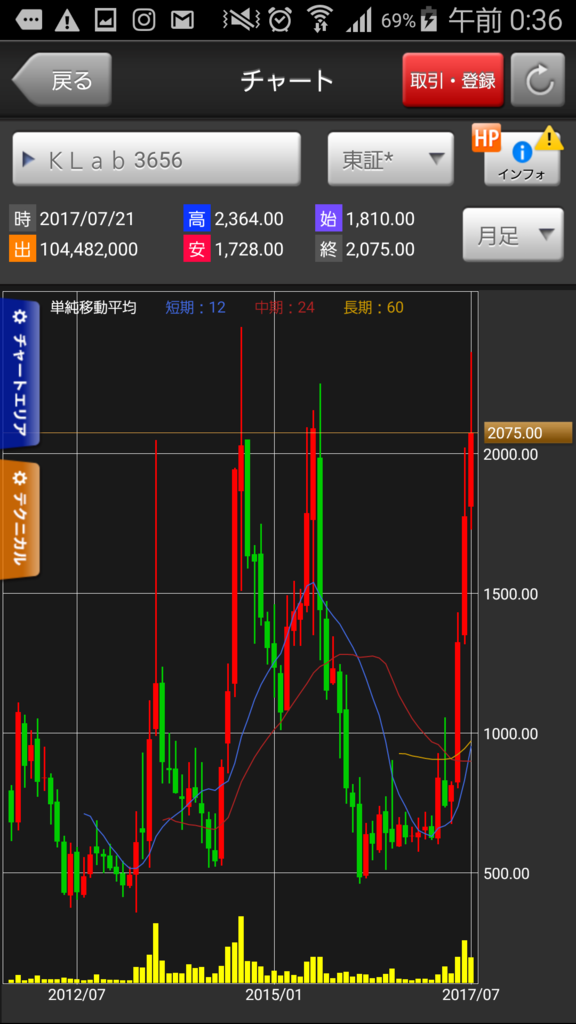Tap the 高 high price badge

197,219
